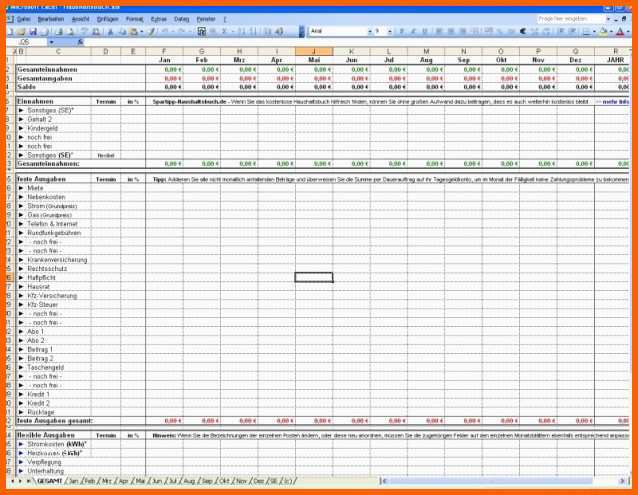
Task: Open the Font Color dropdown arrow
Action: click(628, 31)
